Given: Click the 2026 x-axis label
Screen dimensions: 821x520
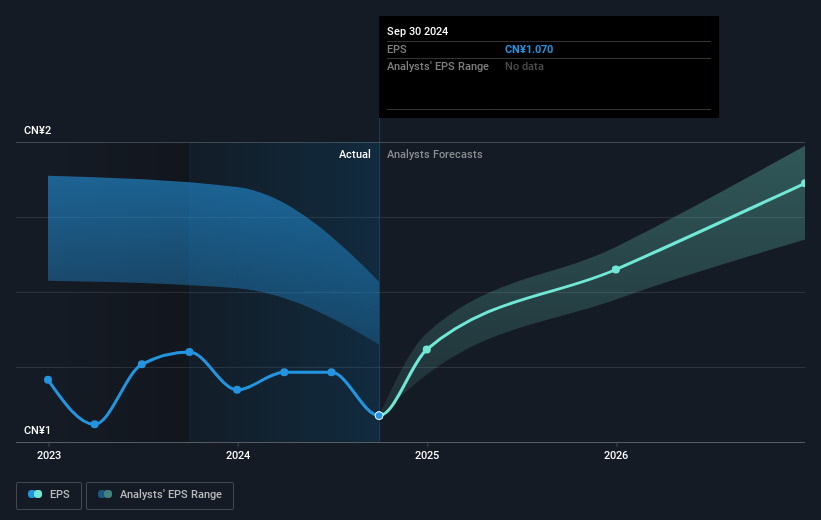Looking at the screenshot, I should click(x=616, y=456).
